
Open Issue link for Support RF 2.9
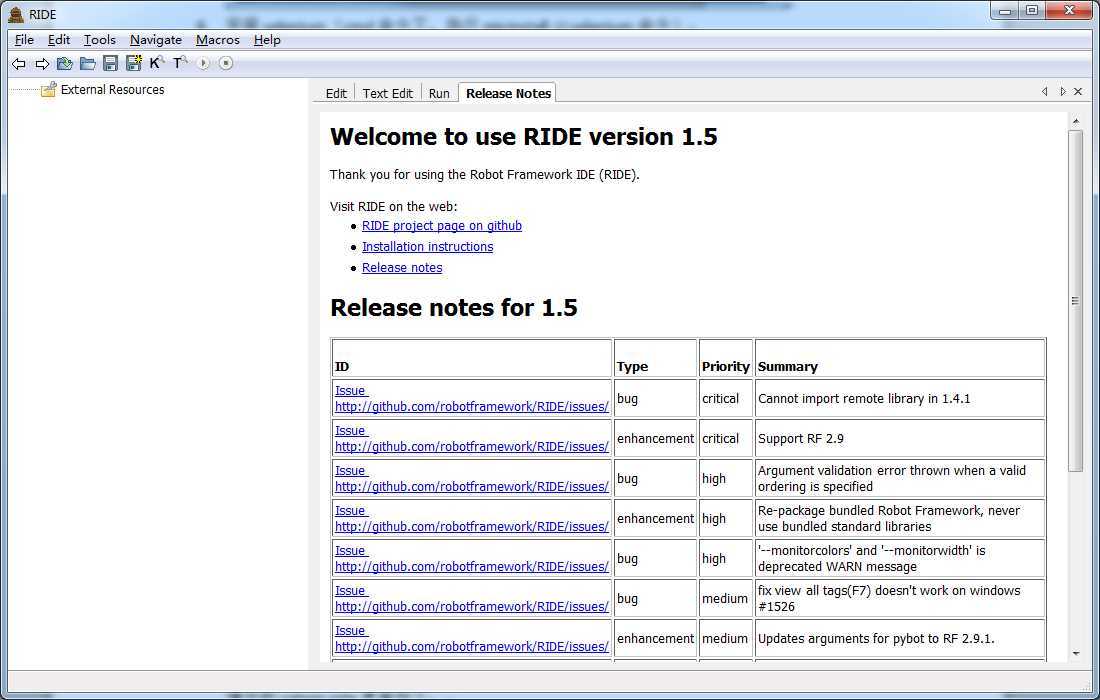471,438
